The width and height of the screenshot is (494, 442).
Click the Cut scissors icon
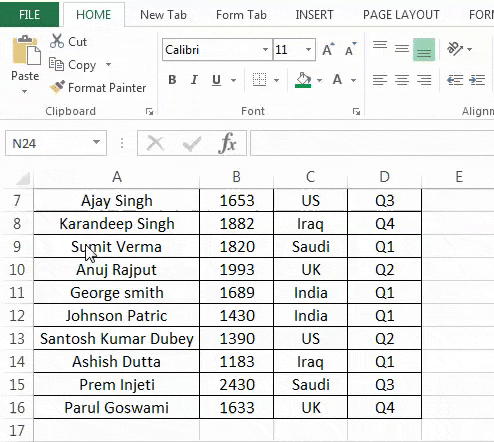pyautogui.click(x=57, y=41)
